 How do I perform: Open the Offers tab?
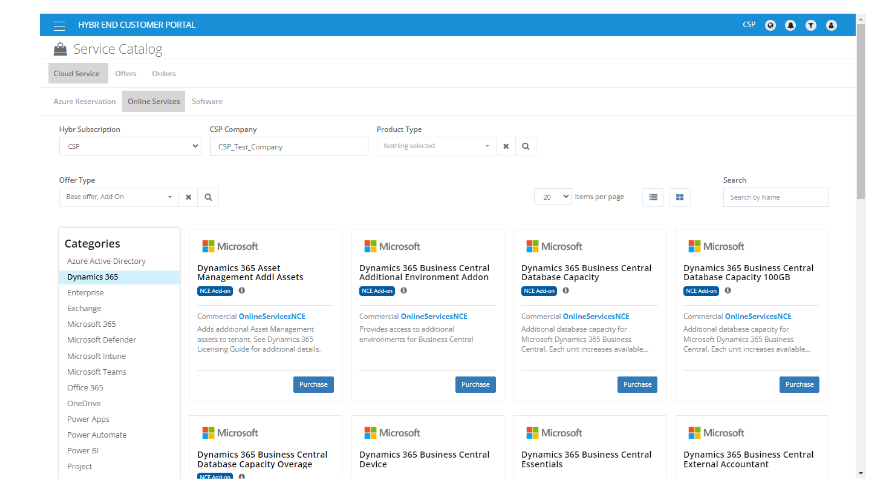click(126, 73)
